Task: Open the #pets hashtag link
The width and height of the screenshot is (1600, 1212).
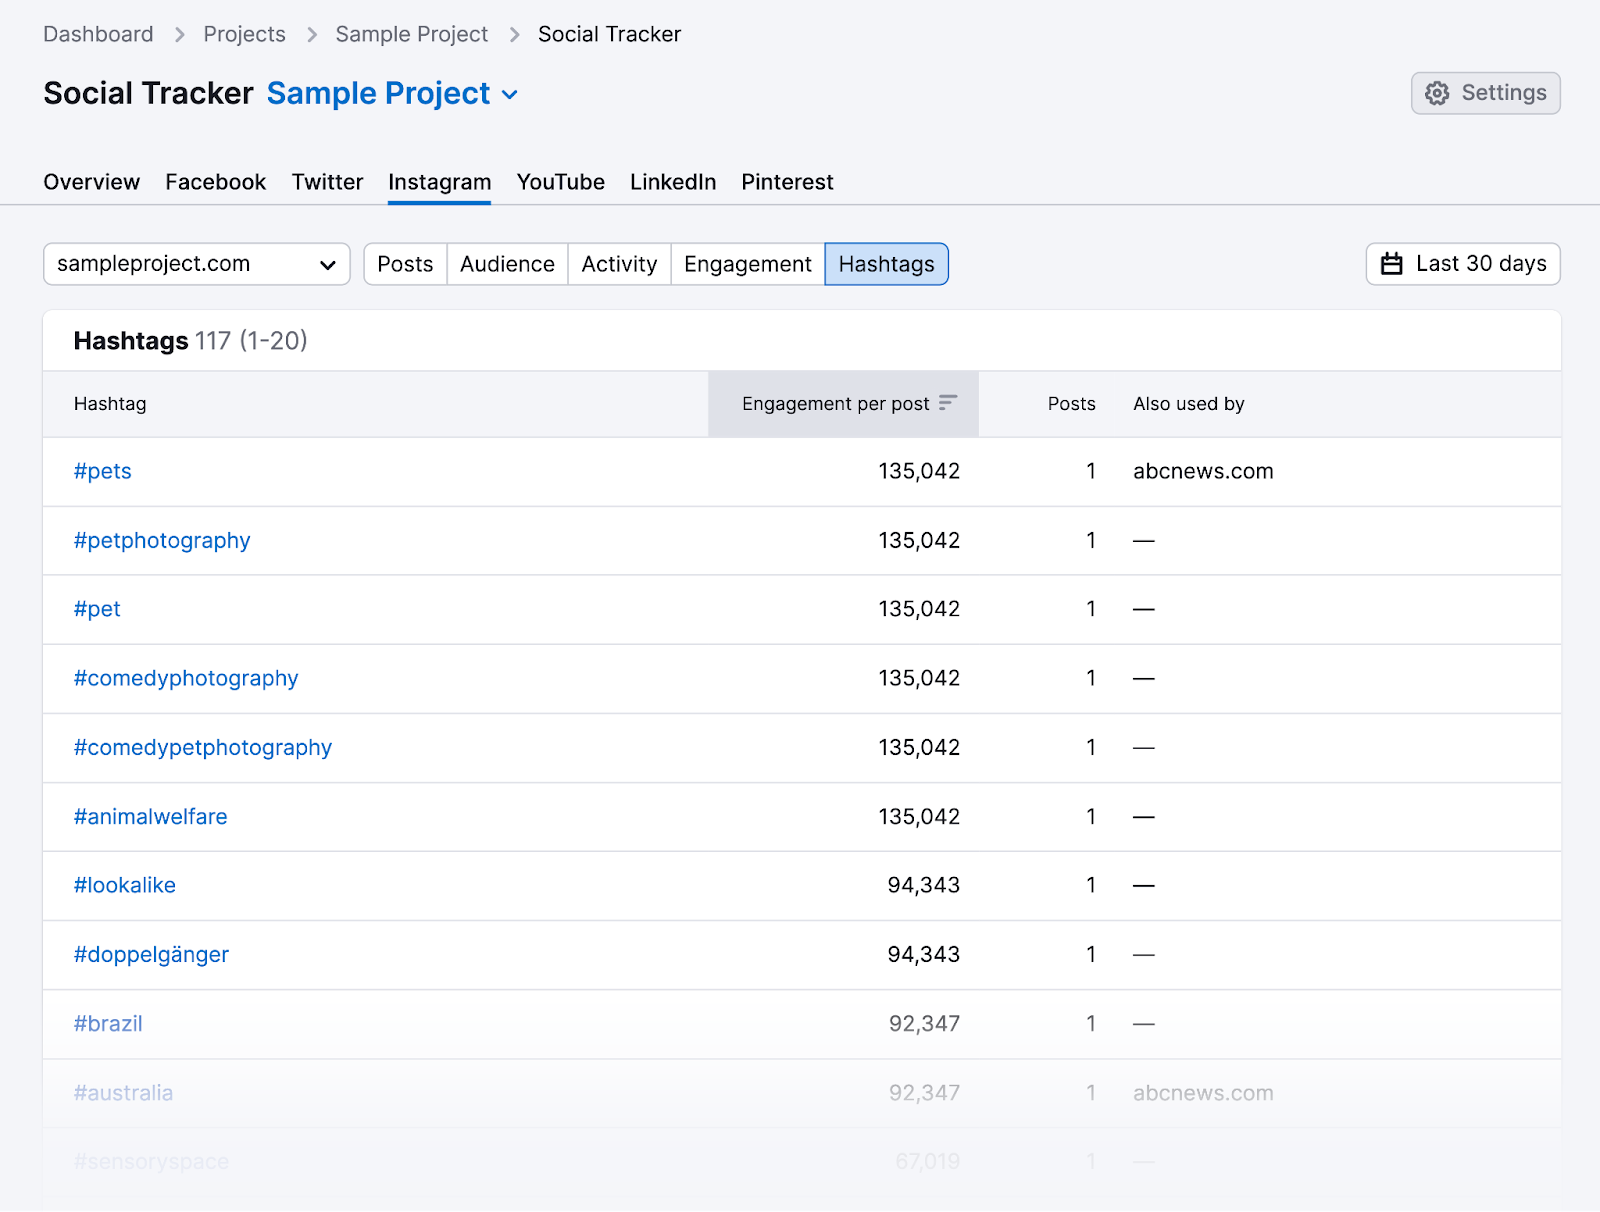Action: coord(103,471)
